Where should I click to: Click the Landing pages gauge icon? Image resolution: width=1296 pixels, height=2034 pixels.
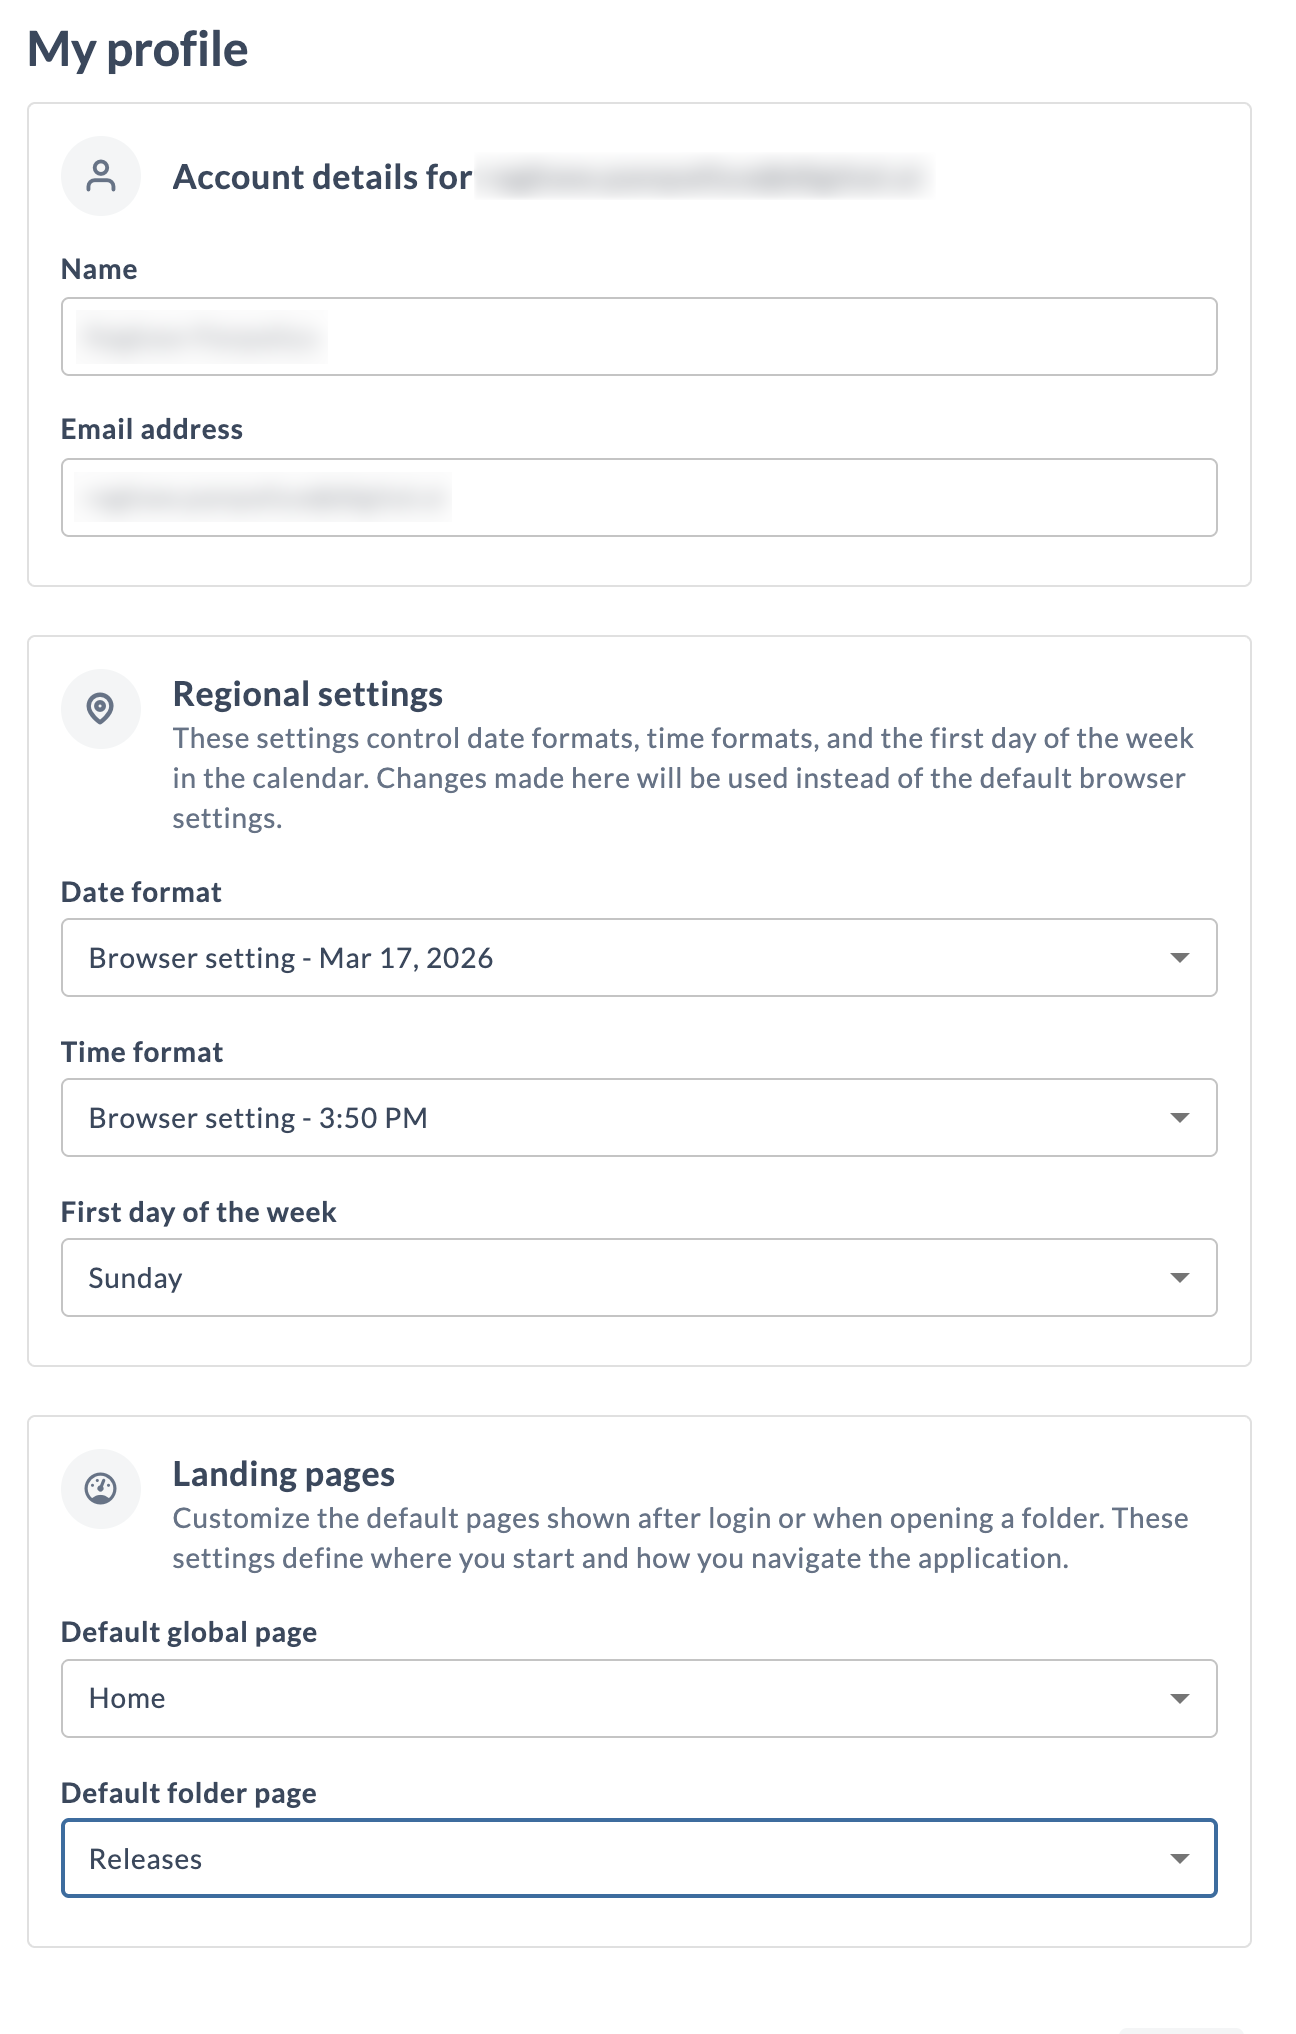(x=100, y=1489)
